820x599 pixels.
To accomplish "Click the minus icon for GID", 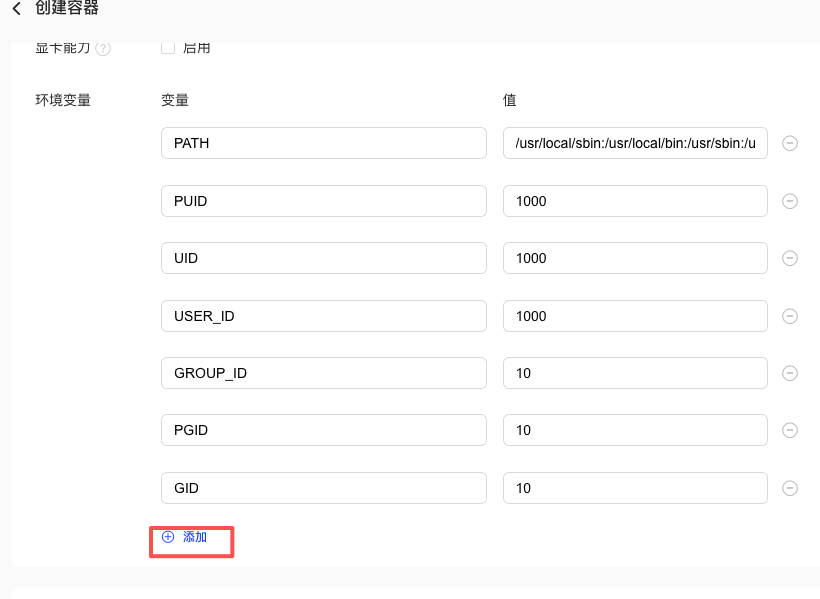I will [x=789, y=488].
